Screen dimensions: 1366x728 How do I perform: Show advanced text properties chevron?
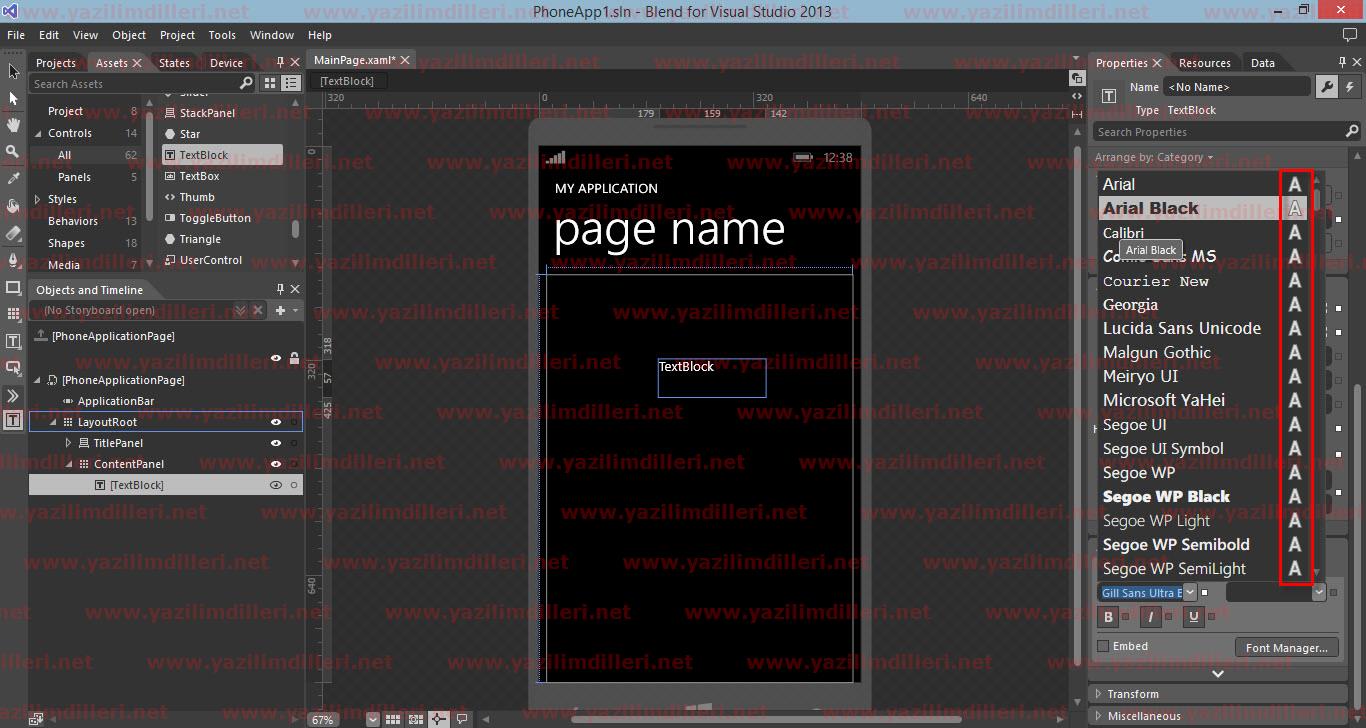[1217, 674]
